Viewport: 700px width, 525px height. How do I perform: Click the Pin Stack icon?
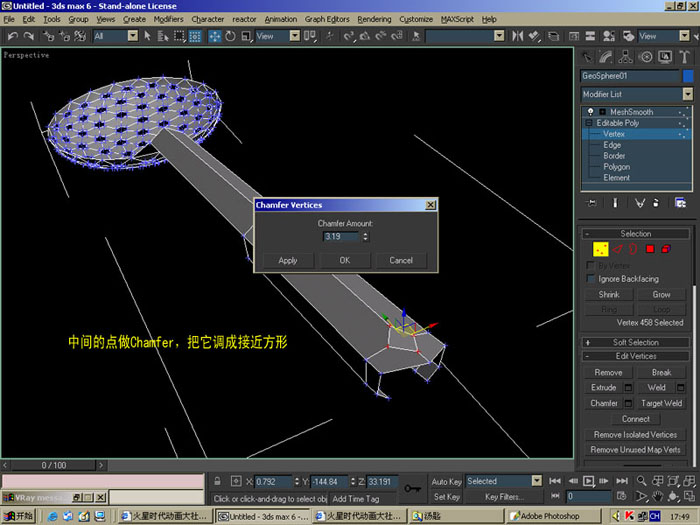[592, 203]
